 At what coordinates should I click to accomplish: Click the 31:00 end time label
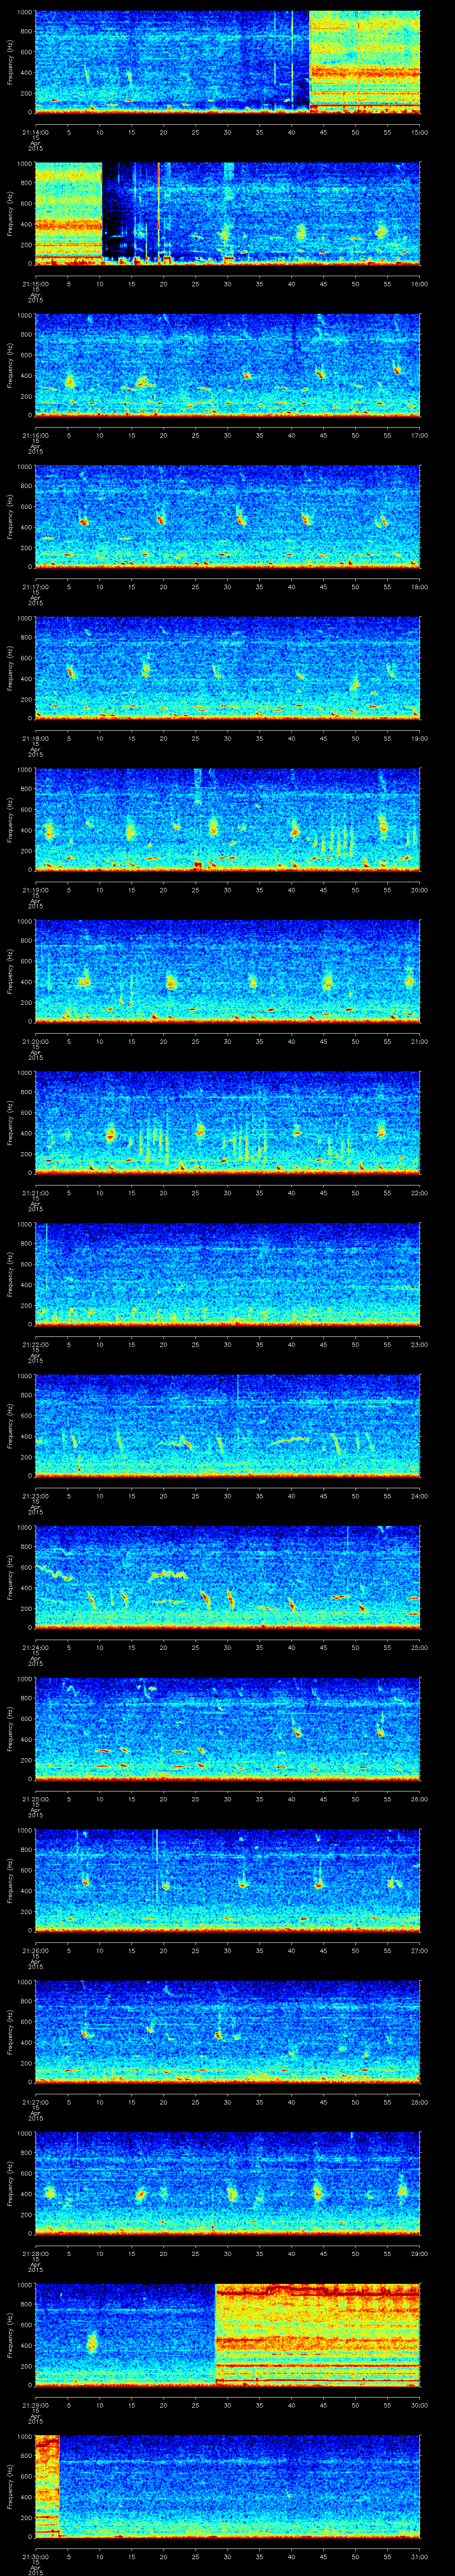420,2556
